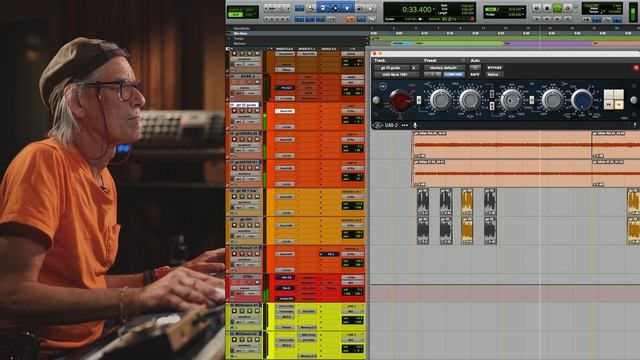Flip the switch beside red gain knob
Screen dimensions: 640x360
tap(419, 100)
